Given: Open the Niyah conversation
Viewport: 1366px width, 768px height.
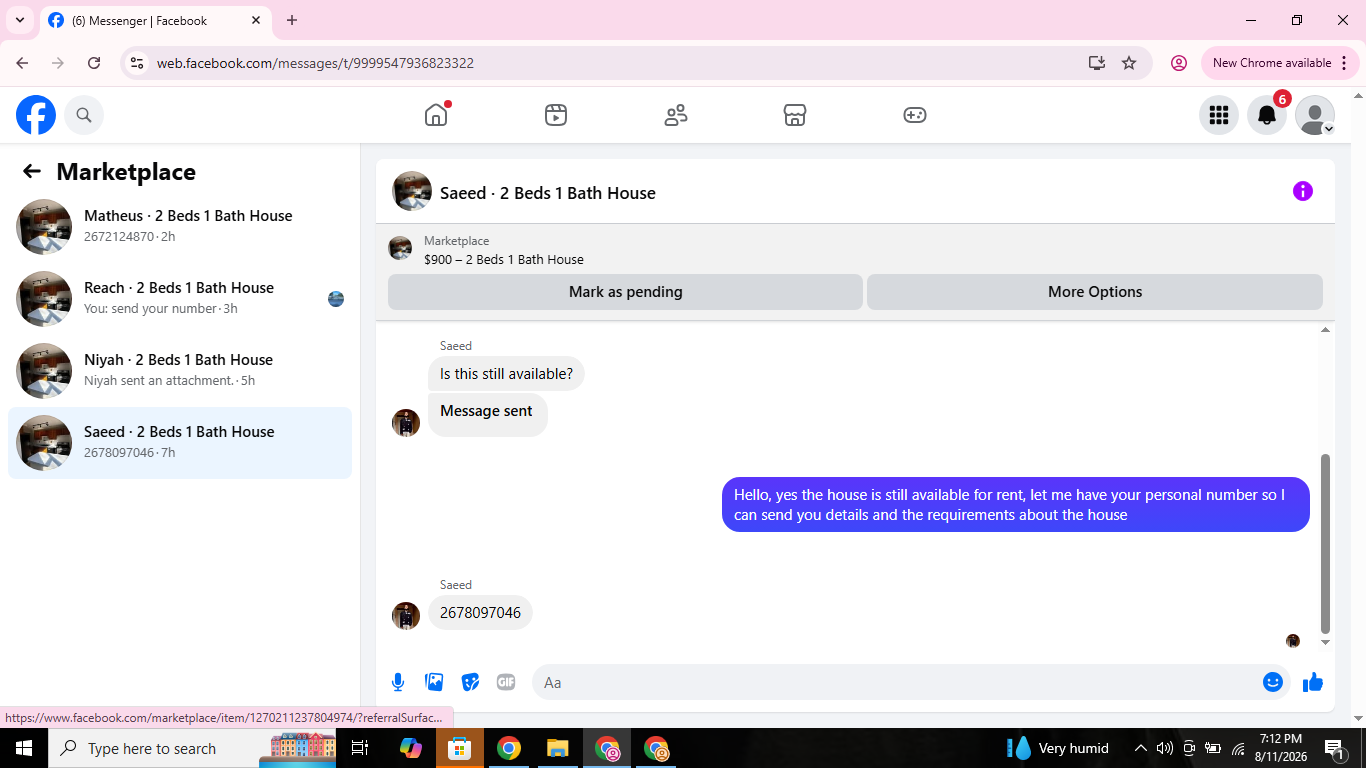Looking at the screenshot, I should (180, 371).
